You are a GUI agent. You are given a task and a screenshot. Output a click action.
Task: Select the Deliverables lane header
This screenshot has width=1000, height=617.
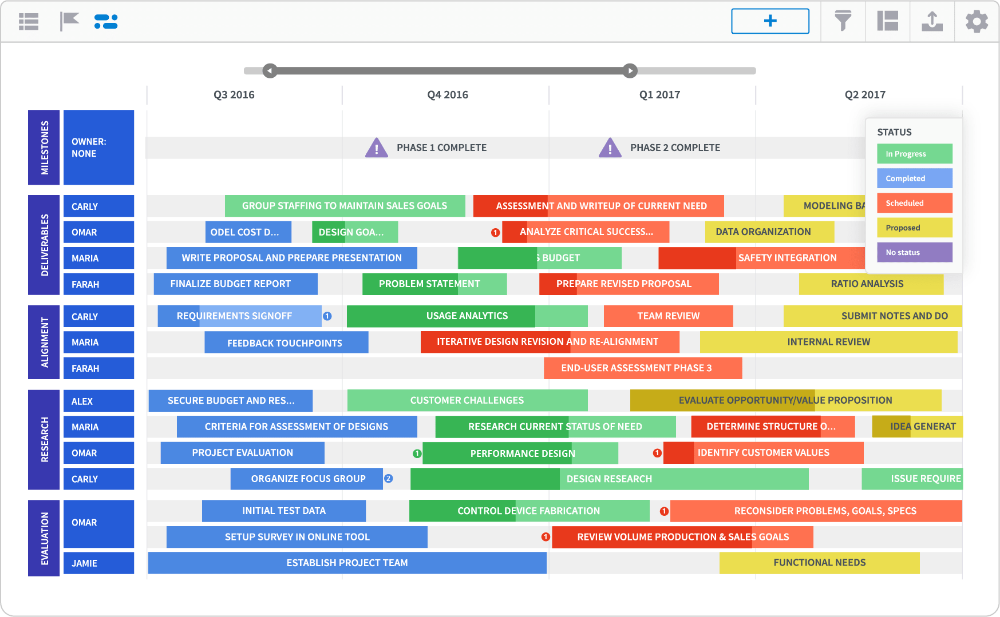click(x=44, y=245)
